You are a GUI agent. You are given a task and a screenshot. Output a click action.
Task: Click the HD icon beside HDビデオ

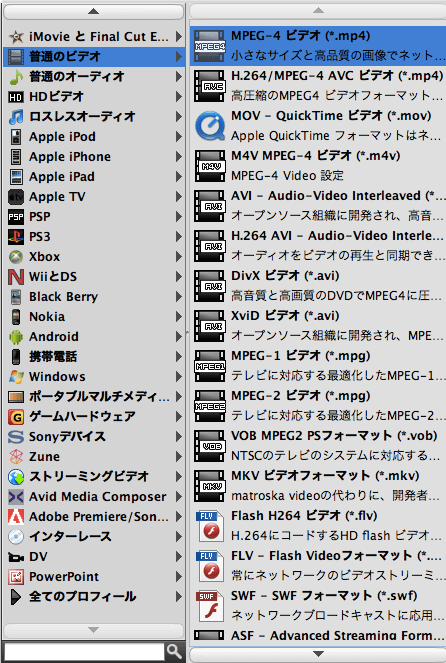pos(16,97)
